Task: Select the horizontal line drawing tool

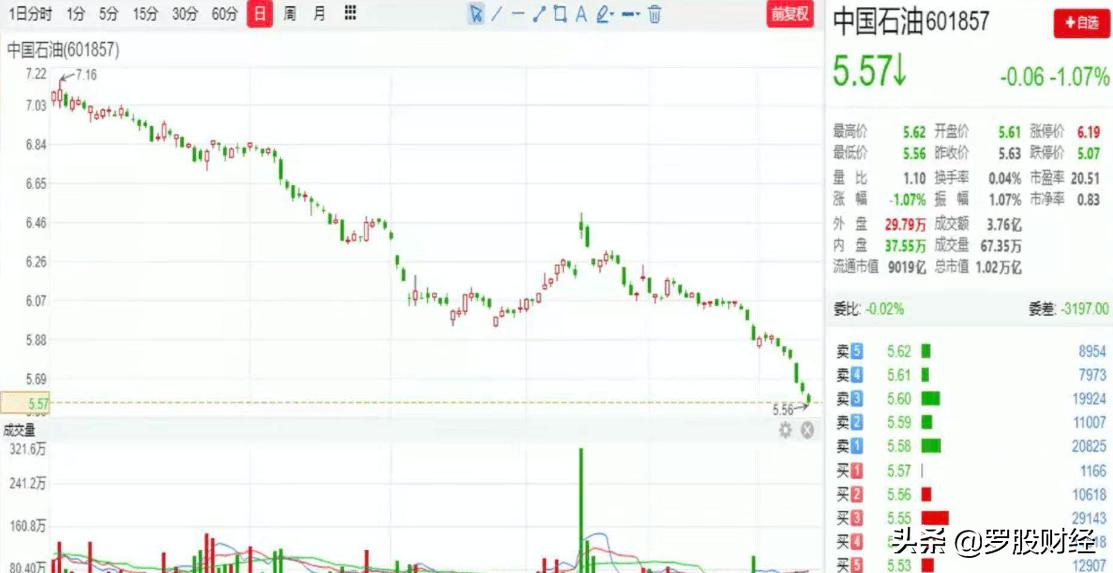Action: 517,13
